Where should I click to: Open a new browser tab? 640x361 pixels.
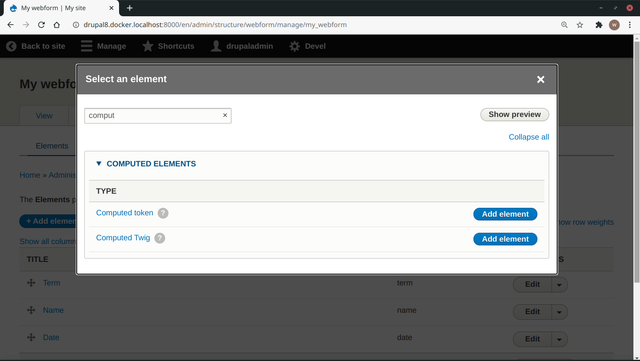click(129, 8)
